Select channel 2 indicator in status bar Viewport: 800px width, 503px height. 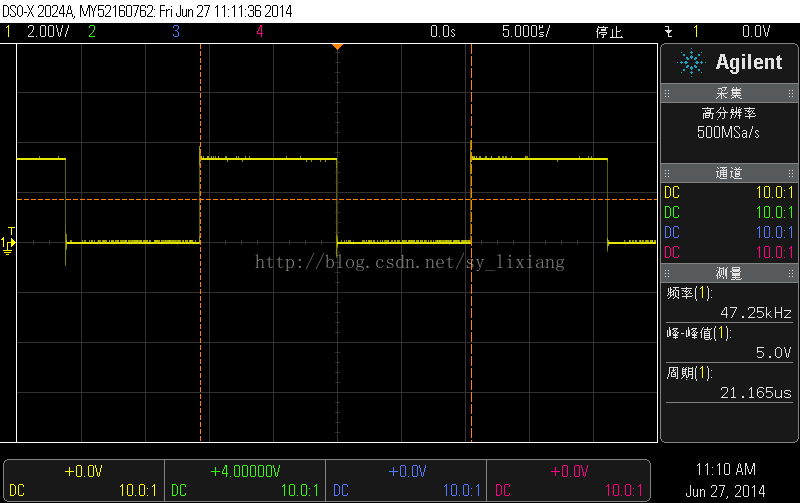click(92, 32)
